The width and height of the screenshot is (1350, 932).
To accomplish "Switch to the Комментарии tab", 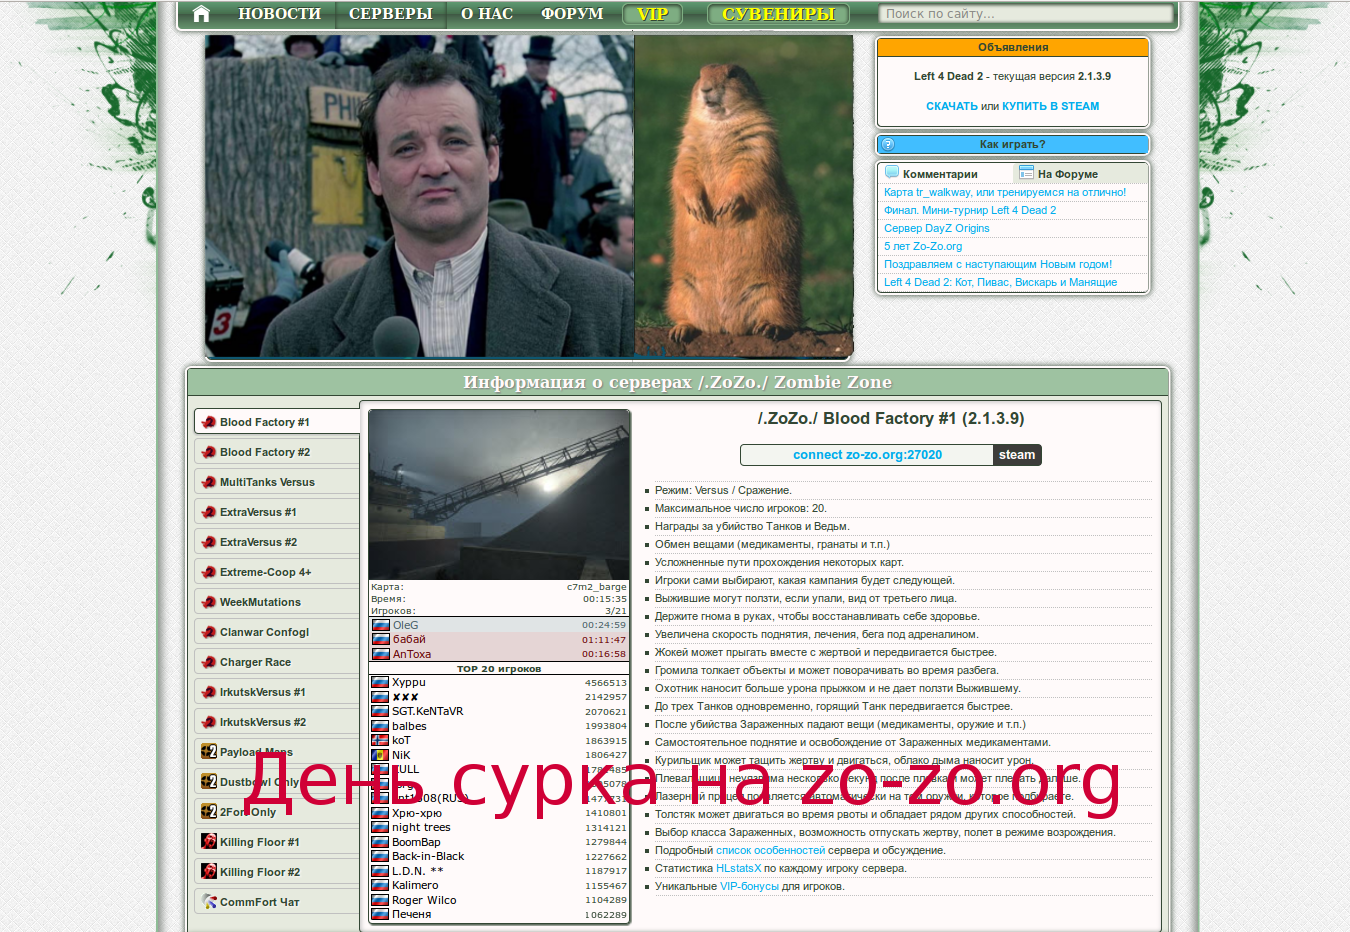I will point(940,174).
